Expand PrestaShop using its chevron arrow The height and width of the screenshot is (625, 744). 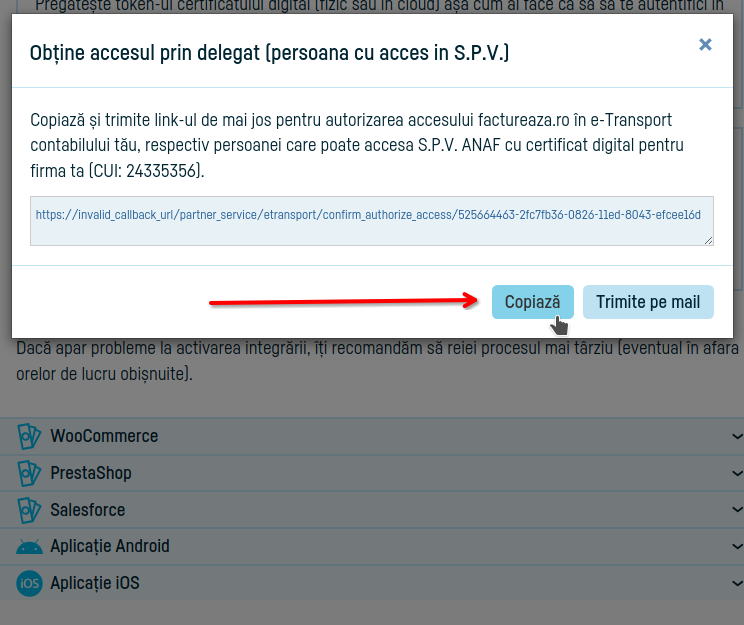tap(737, 473)
